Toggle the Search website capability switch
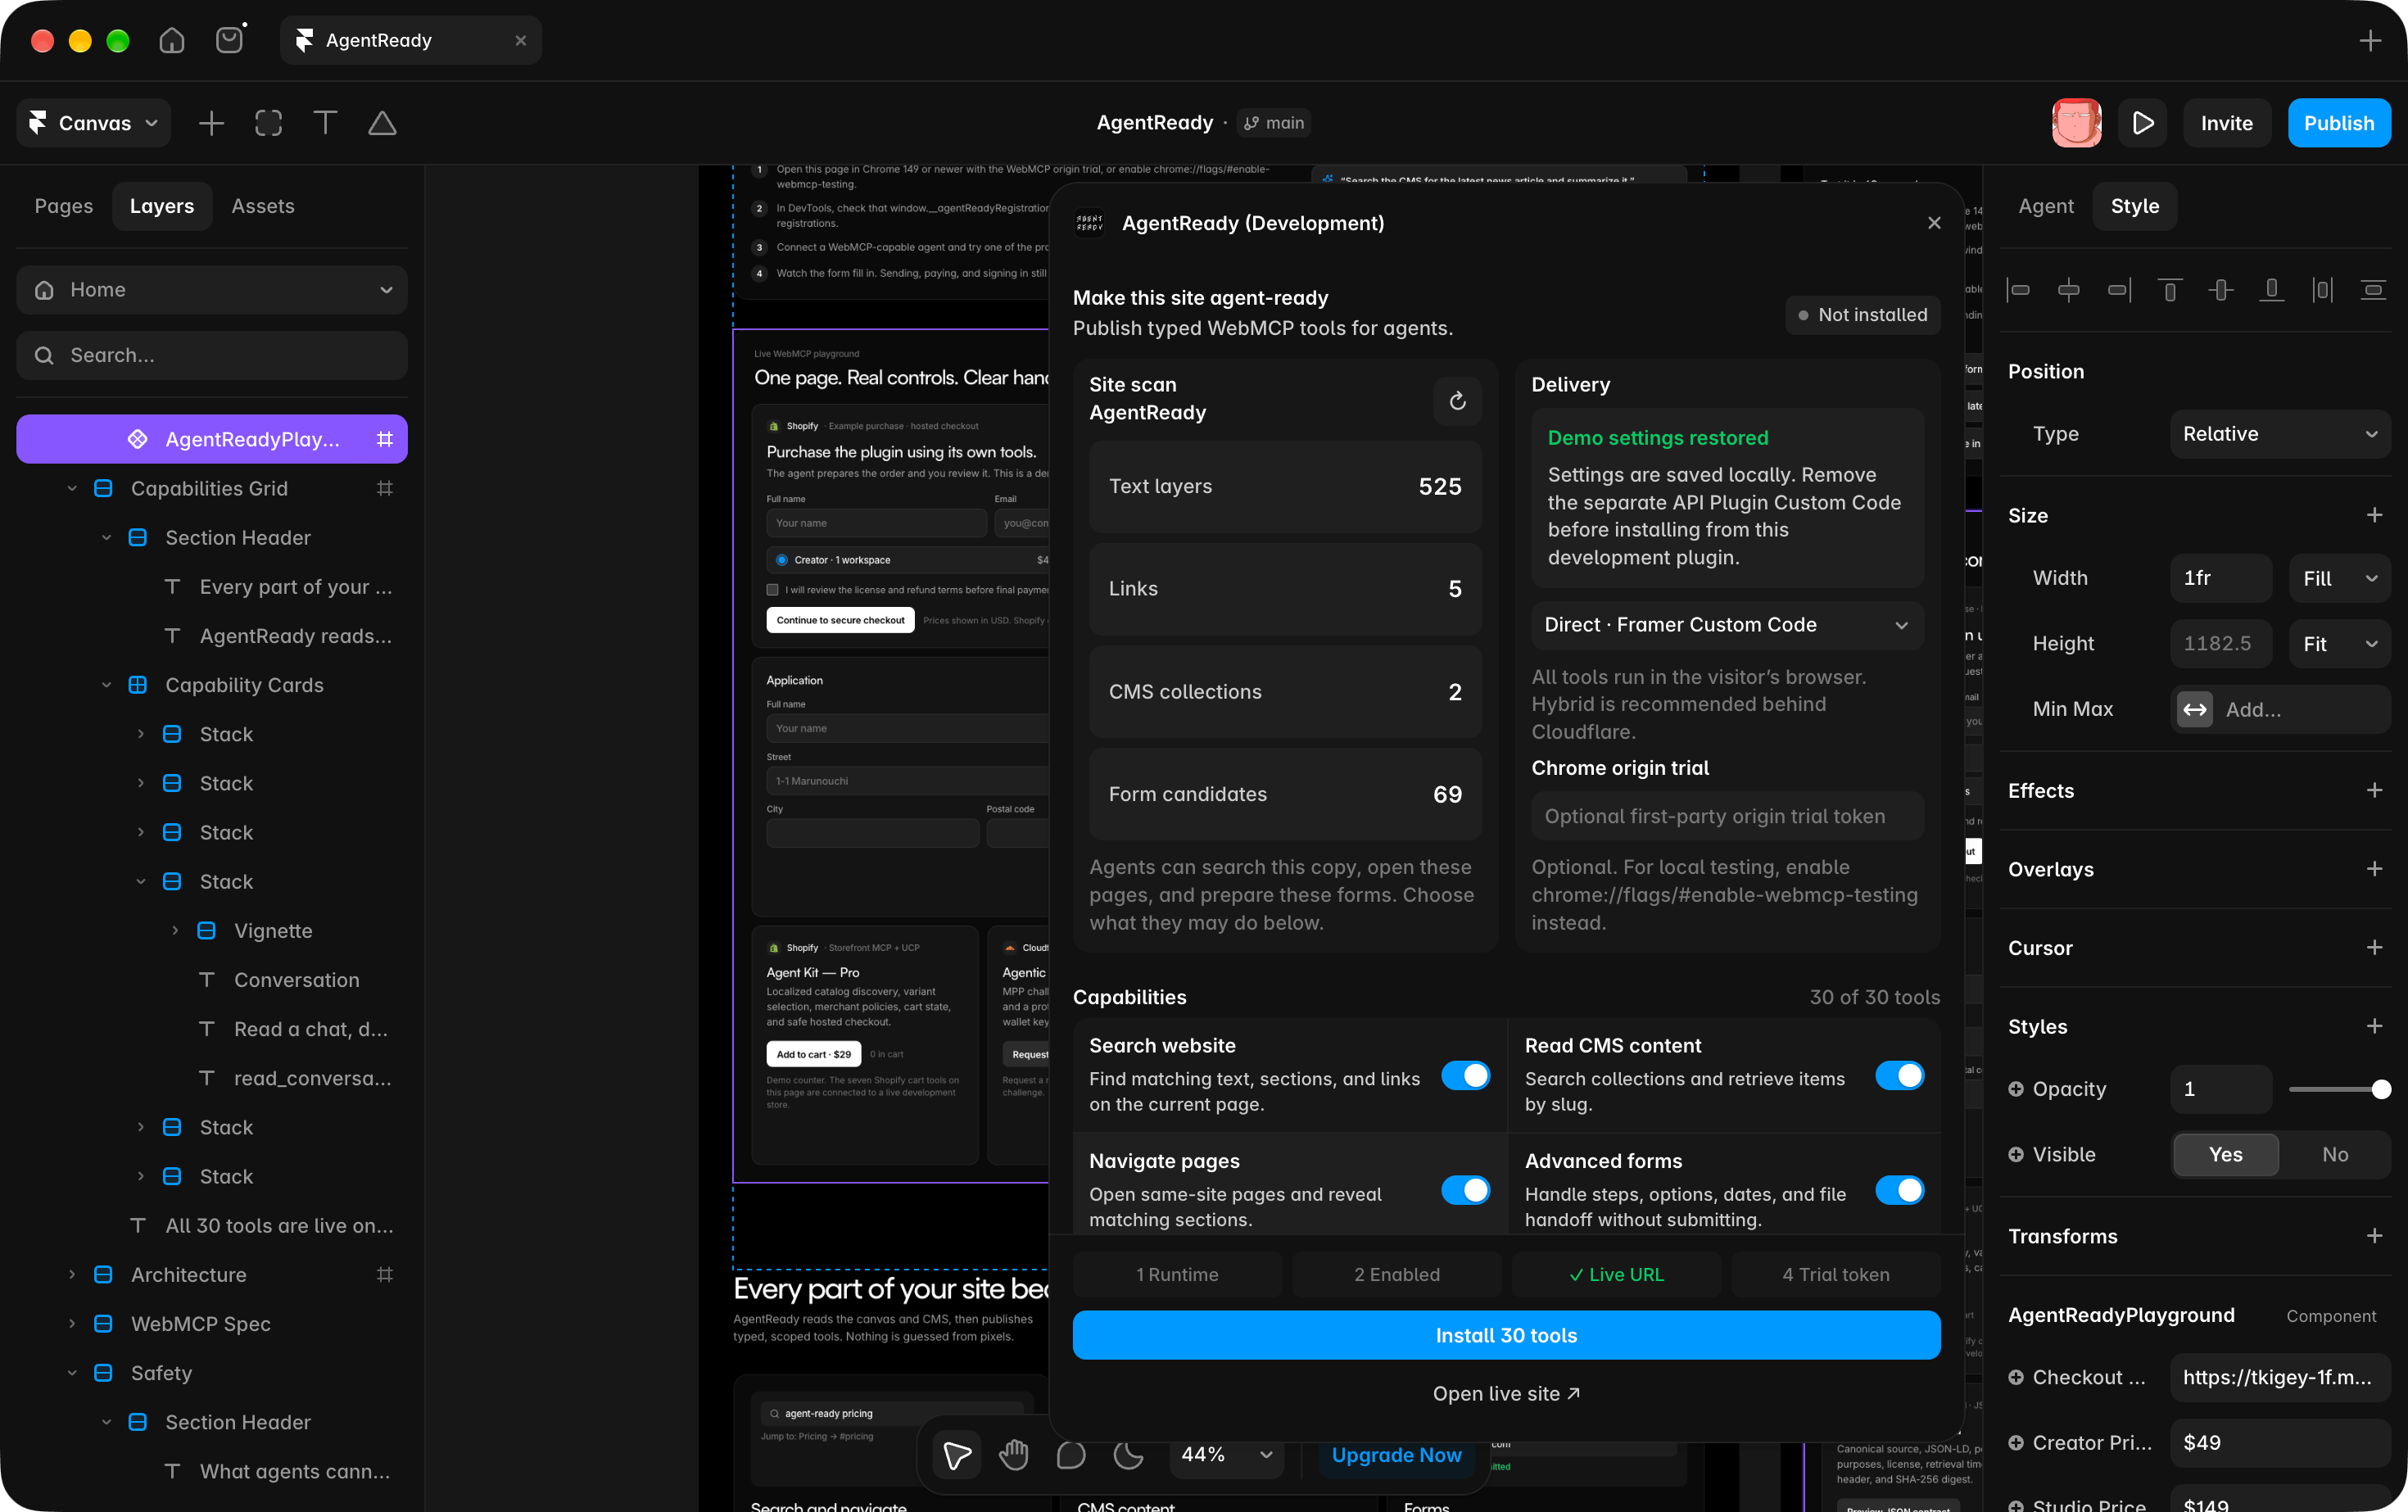 click(1465, 1075)
